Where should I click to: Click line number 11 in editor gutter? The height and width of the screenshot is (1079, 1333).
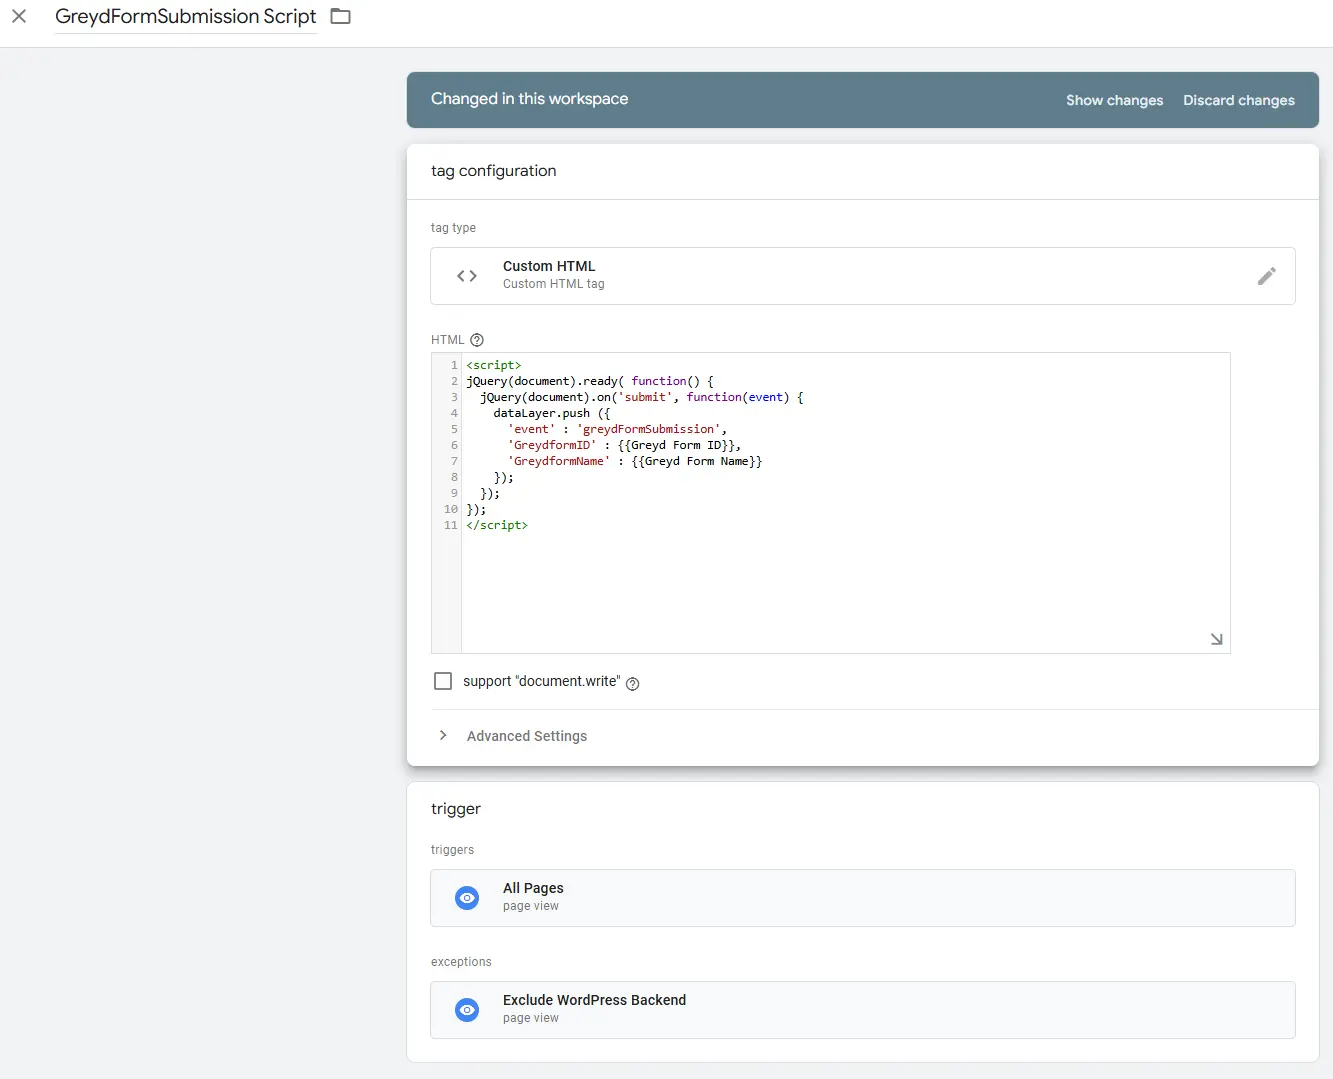[450, 525]
